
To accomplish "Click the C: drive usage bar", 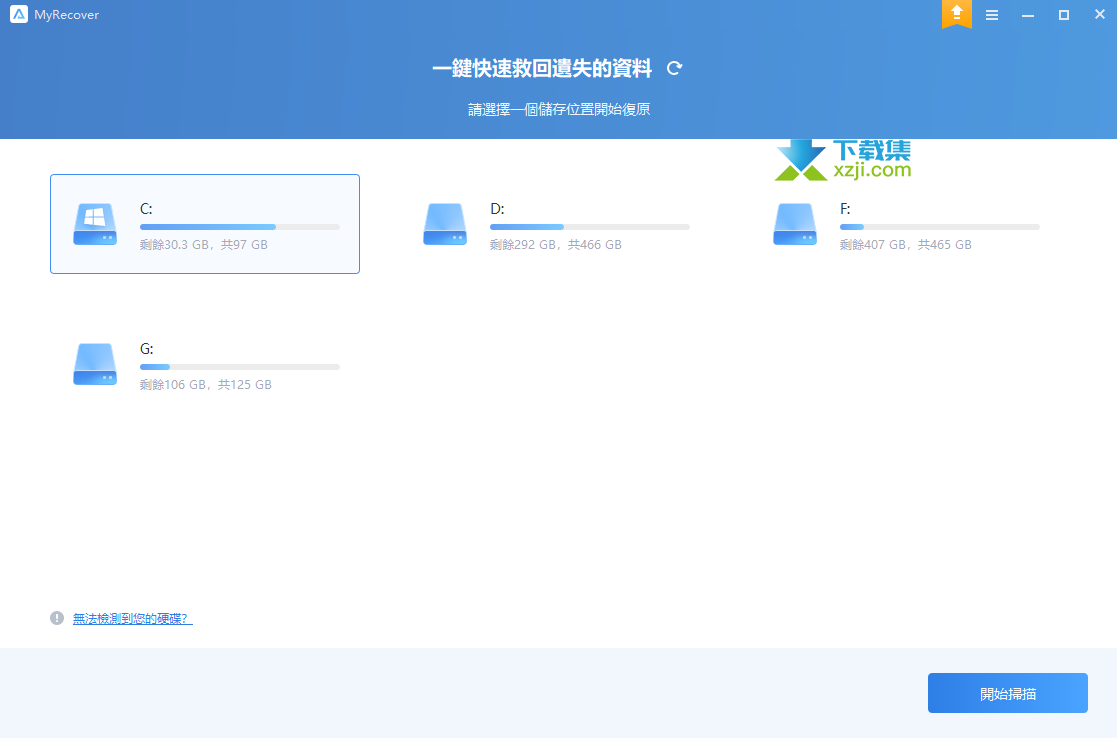I will click(240, 227).
